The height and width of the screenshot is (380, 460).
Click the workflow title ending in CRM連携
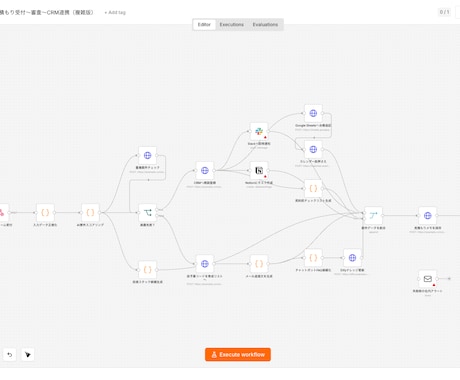point(47,13)
